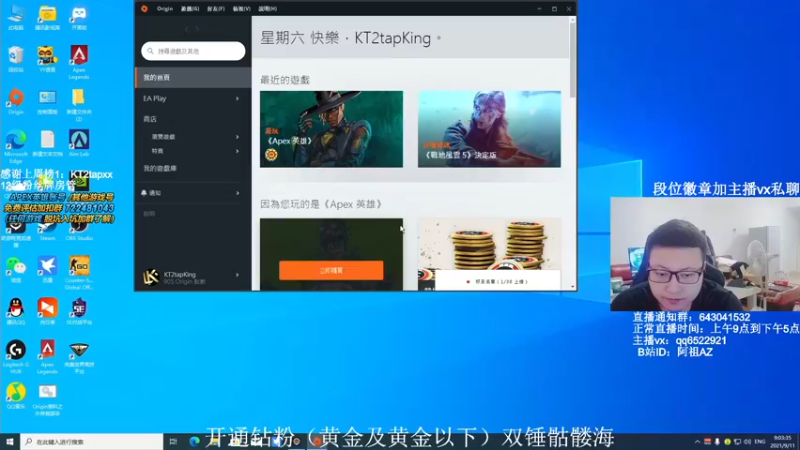Show hidden system tray icons arrow
Screen dimensions: 800x450
[x=697, y=441]
